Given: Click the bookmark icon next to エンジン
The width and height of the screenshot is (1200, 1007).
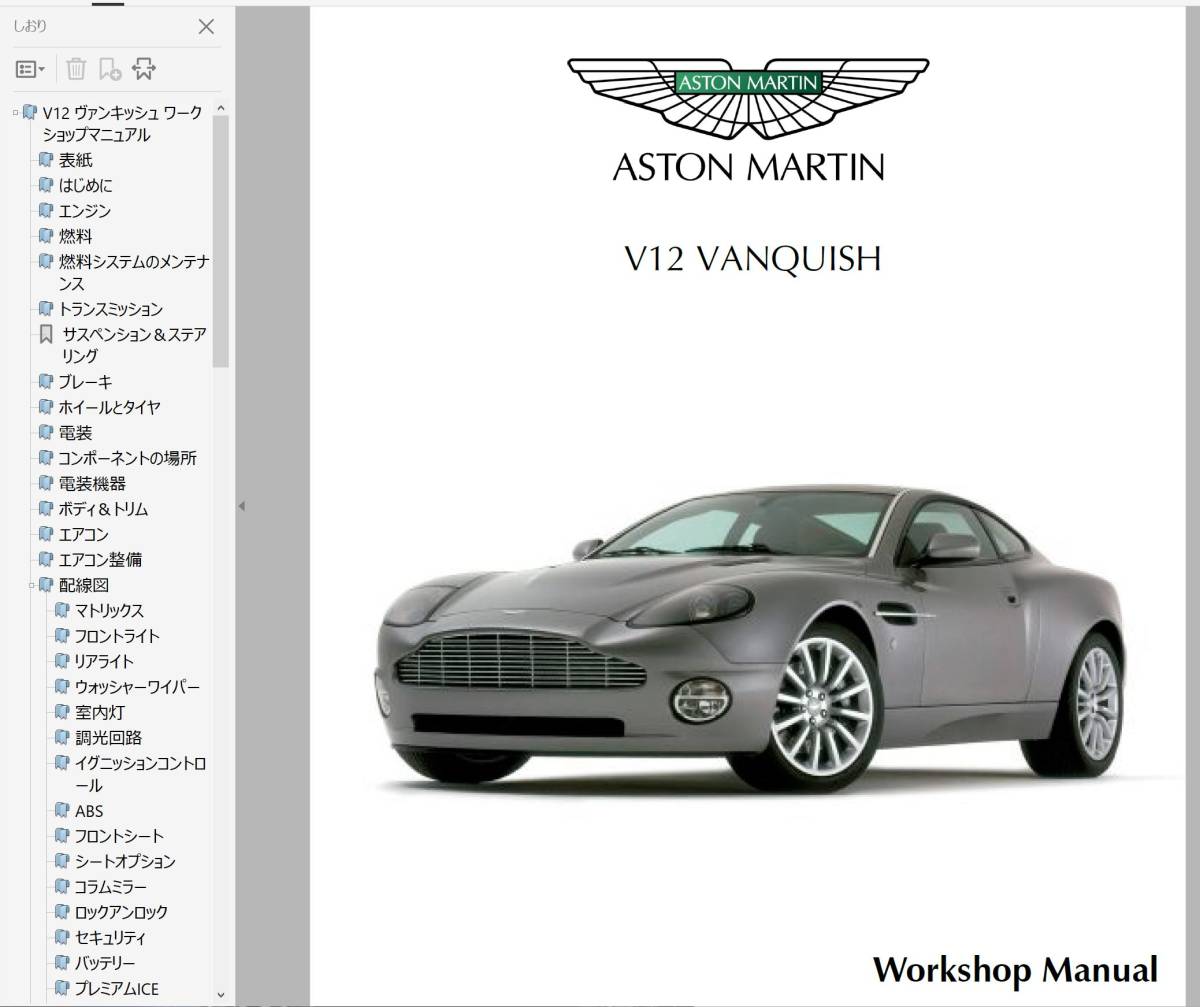Looking at the screenshot, I should 46,211.
